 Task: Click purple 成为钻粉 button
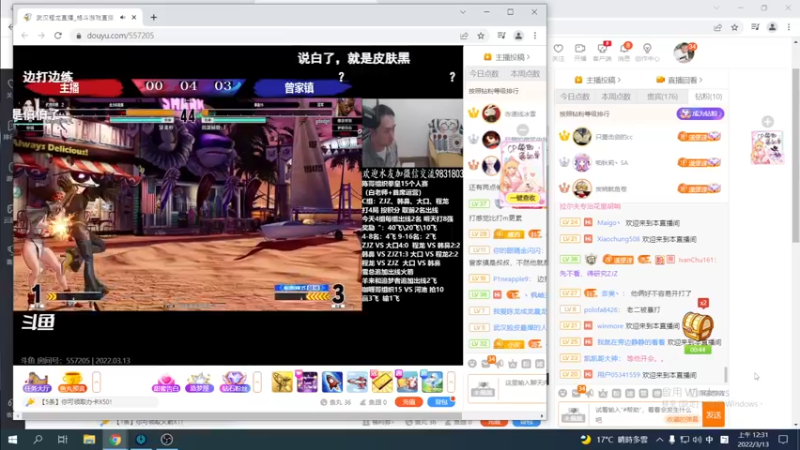point(700,114)
